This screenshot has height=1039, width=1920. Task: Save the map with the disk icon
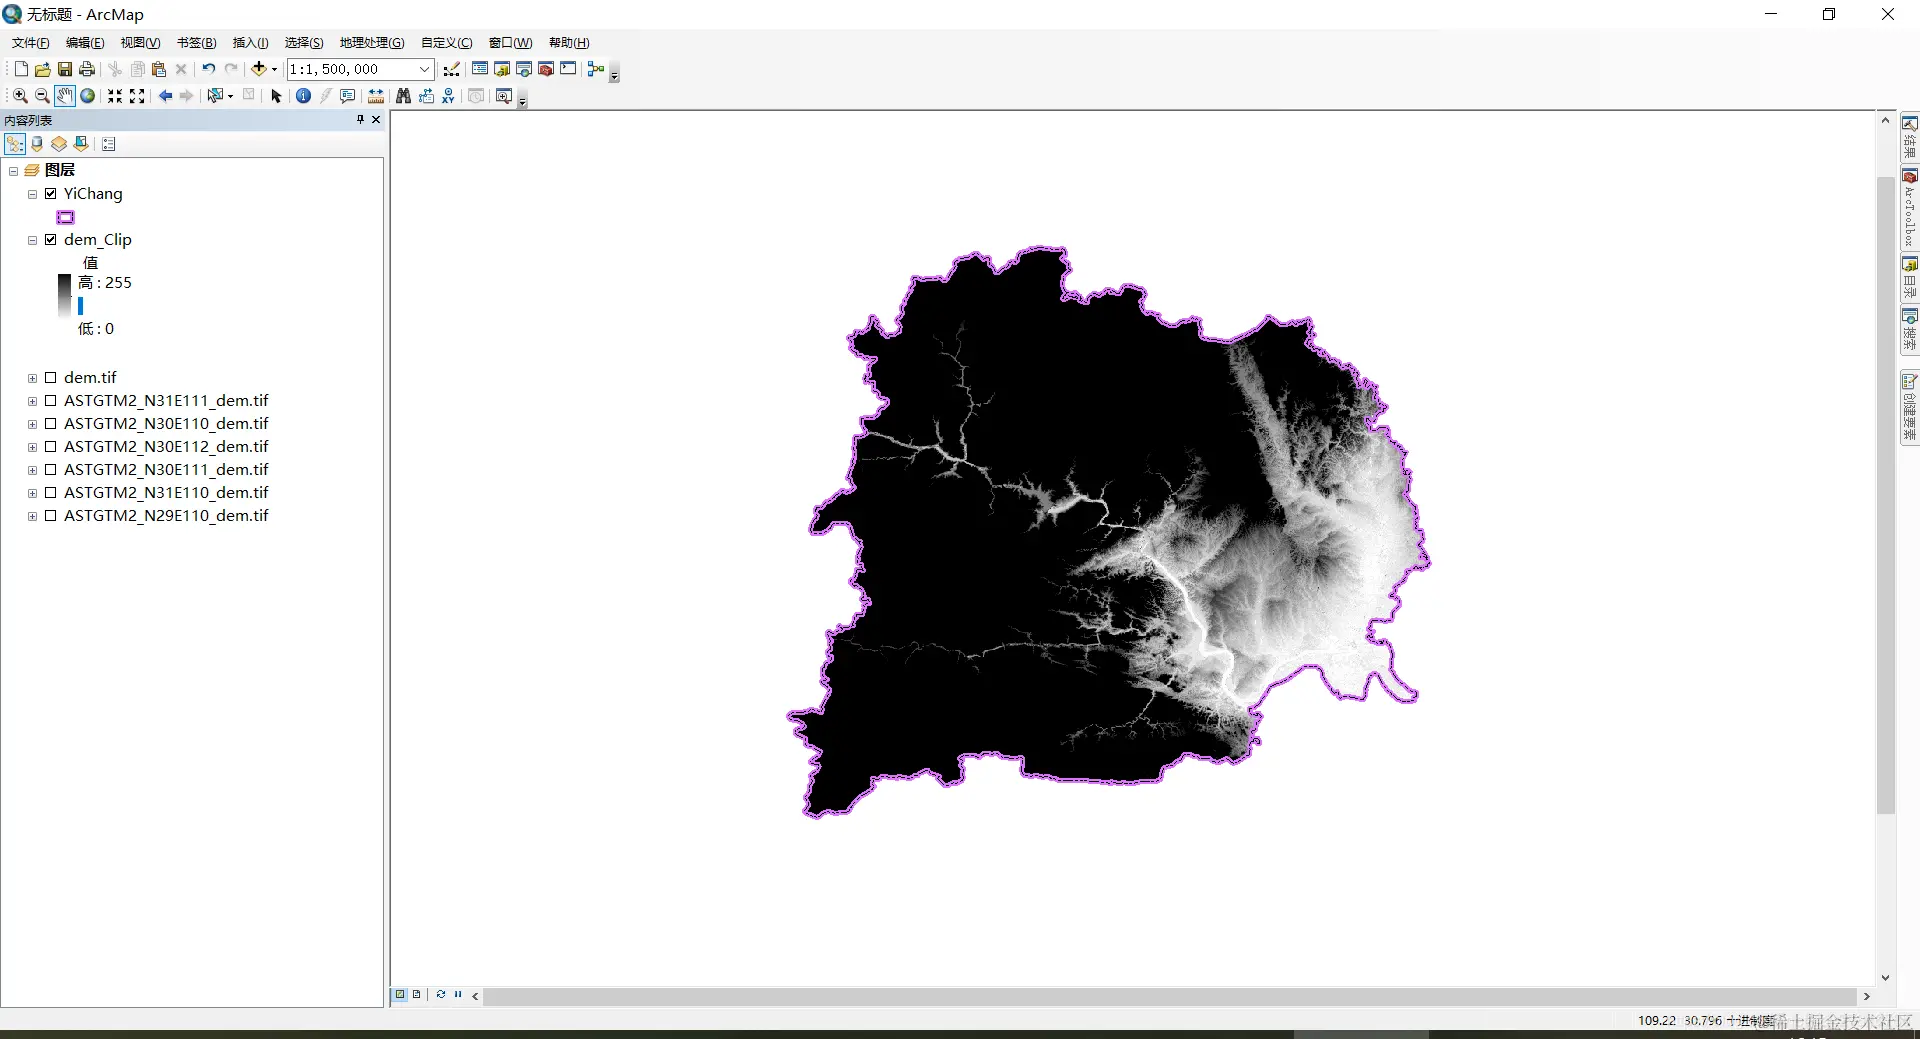[x=65, y=69]
